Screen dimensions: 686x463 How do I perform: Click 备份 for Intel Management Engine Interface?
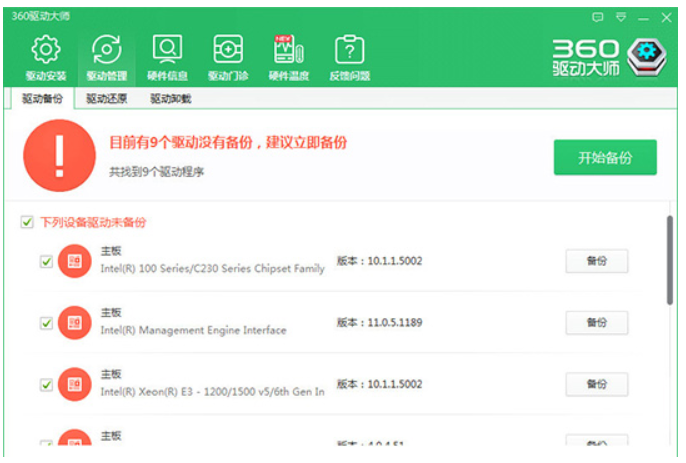(x=596, y=323)
